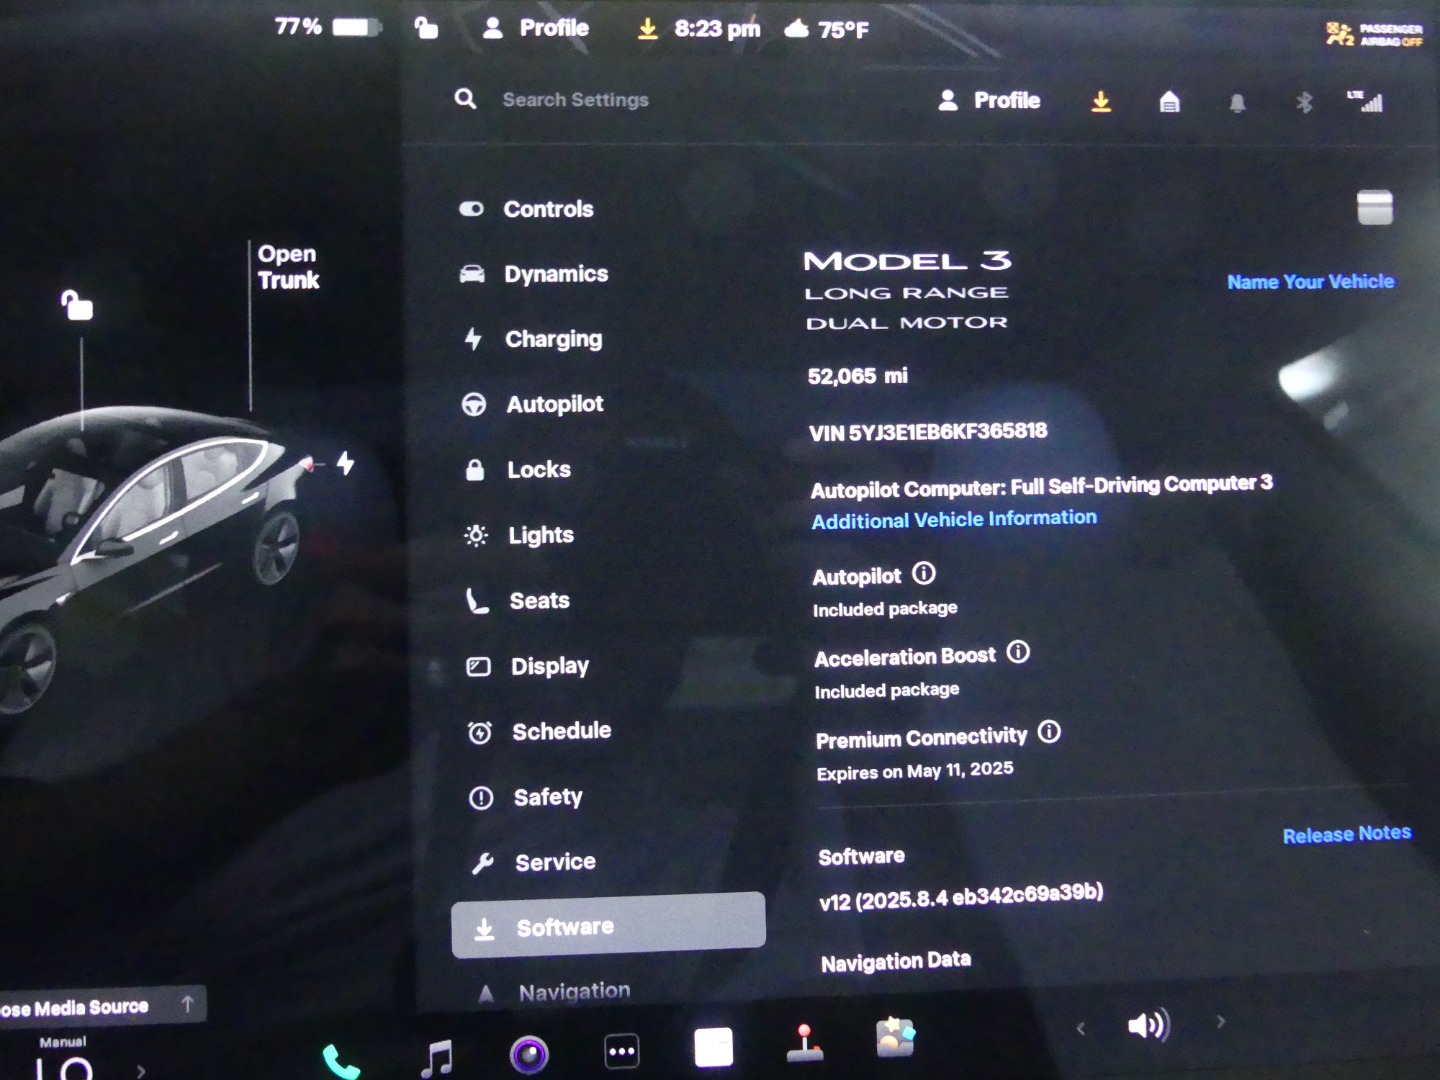Increase volume with the right arrow

[x=1220, y=1022]
